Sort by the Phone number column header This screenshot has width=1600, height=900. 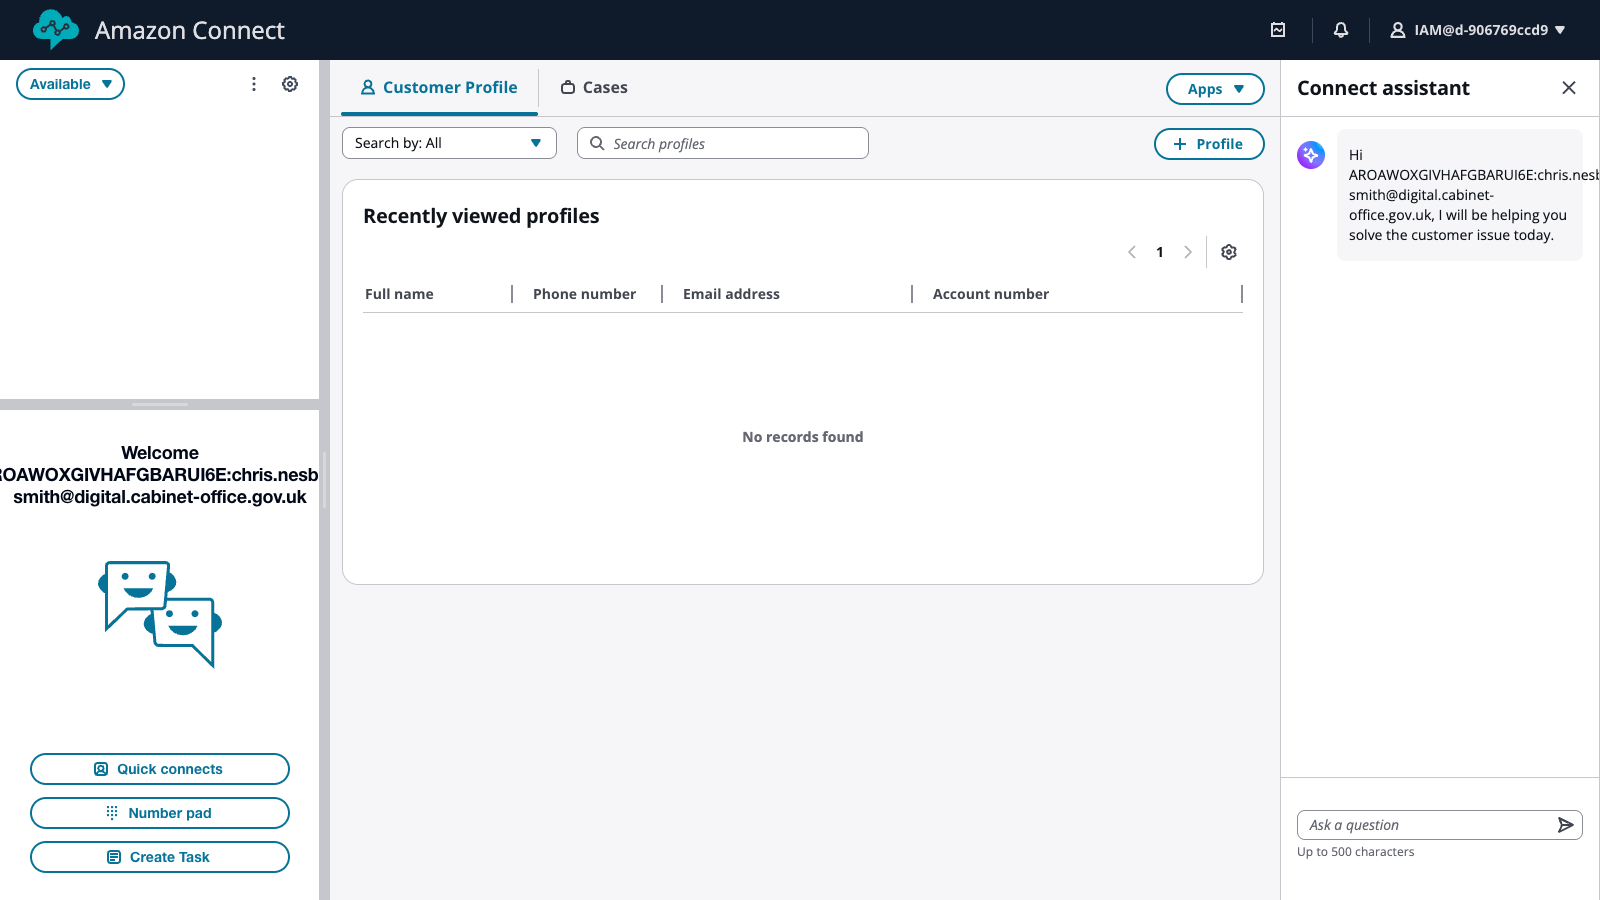584,294
